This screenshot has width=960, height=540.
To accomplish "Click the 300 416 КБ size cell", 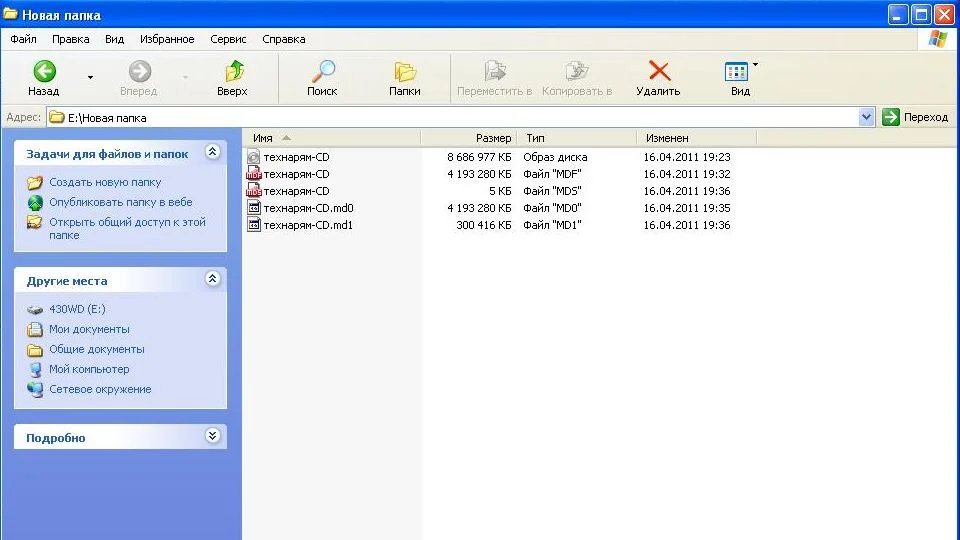I will [x=484, y=225].
